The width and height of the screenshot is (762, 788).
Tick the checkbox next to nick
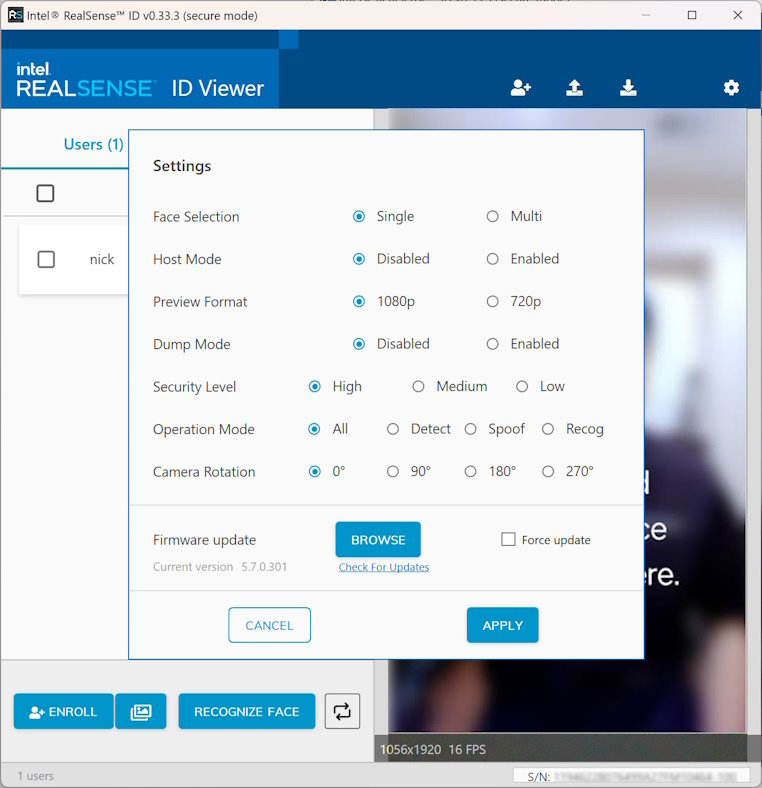point(46,259)
